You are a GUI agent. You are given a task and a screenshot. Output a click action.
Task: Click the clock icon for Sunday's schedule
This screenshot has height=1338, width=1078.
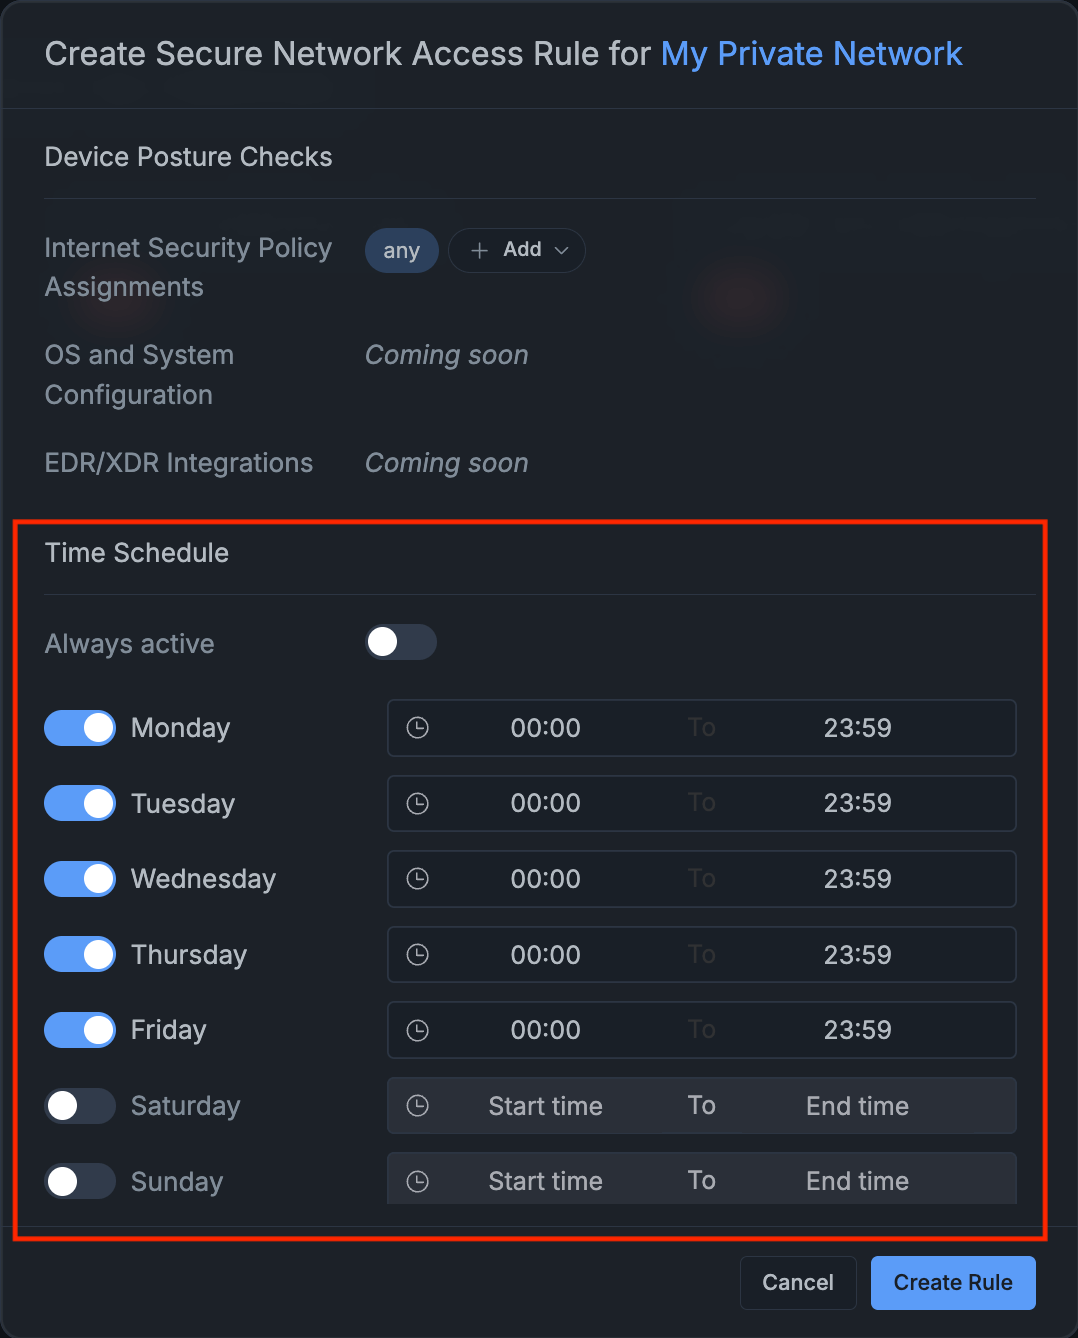417,1181
